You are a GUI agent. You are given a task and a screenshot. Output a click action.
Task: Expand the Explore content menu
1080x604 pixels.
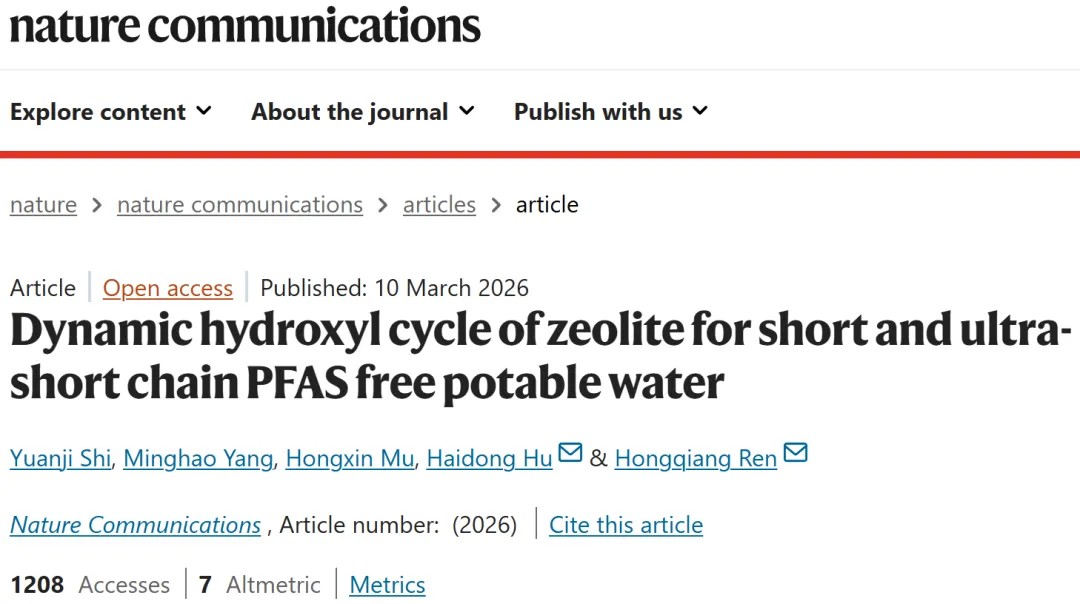coord(111,112)
